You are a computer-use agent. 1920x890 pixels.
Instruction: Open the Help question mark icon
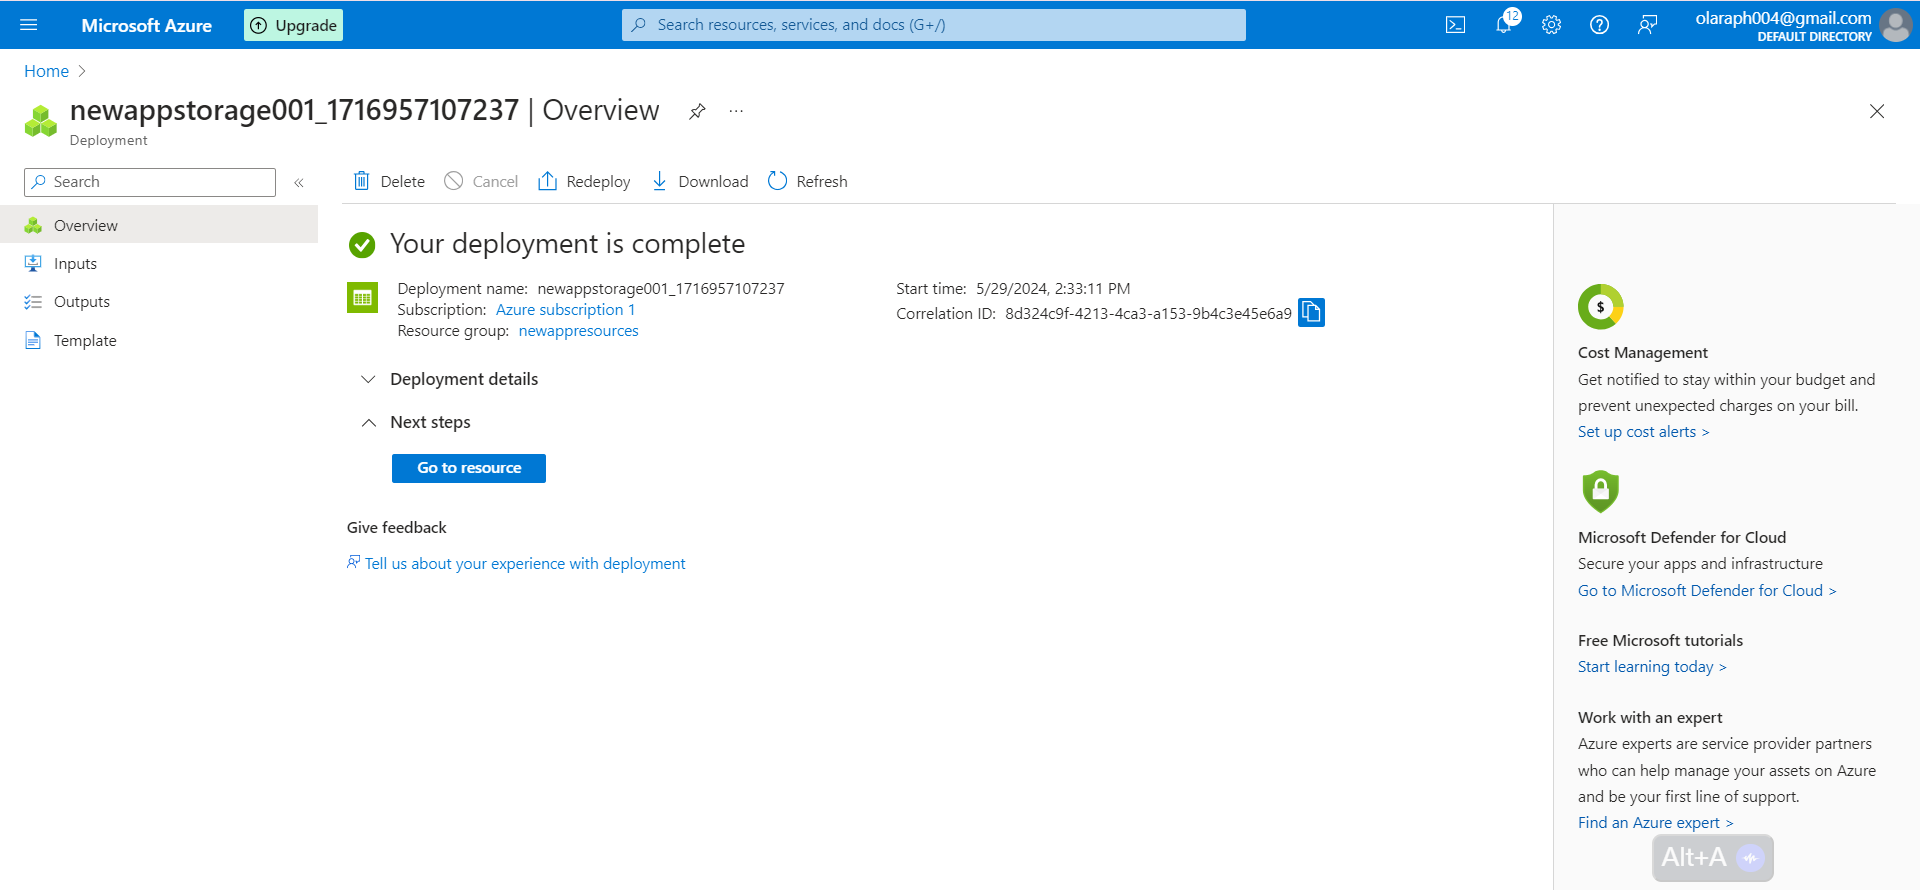1599,25
